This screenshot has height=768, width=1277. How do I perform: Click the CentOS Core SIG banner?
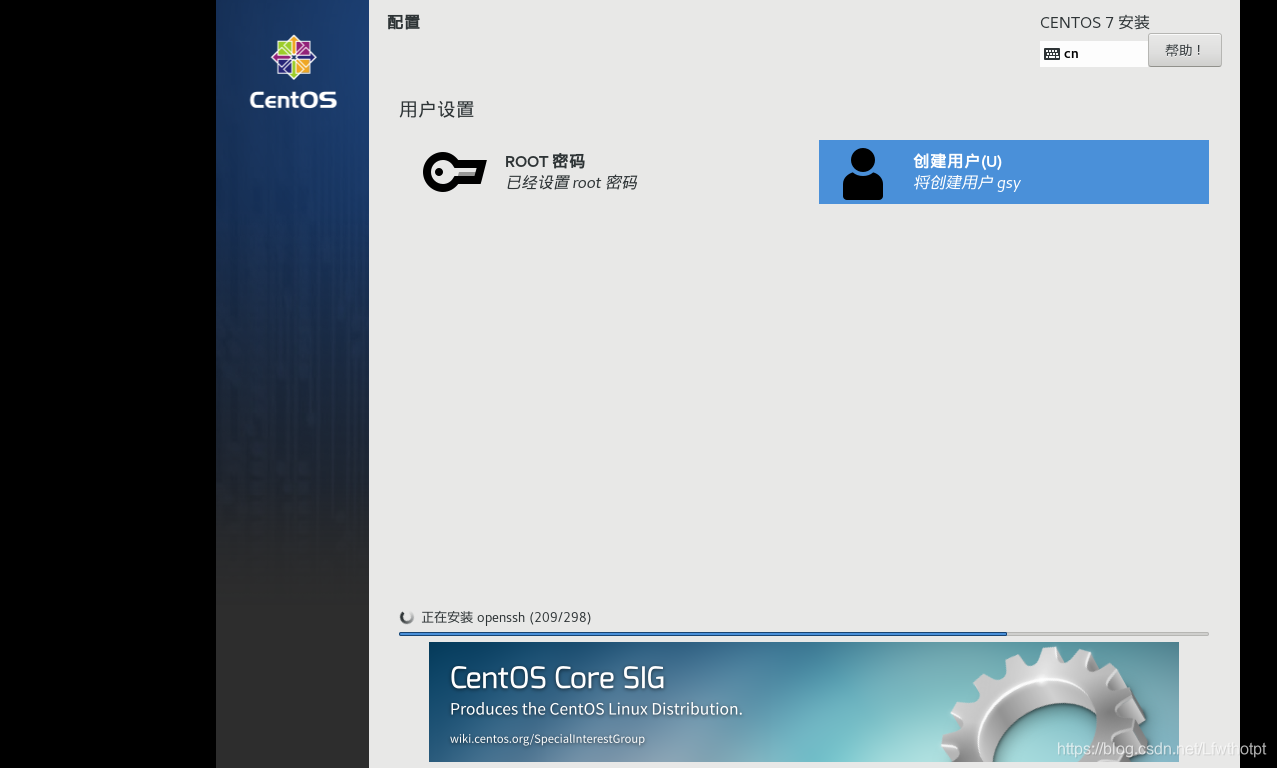[804, 702]
